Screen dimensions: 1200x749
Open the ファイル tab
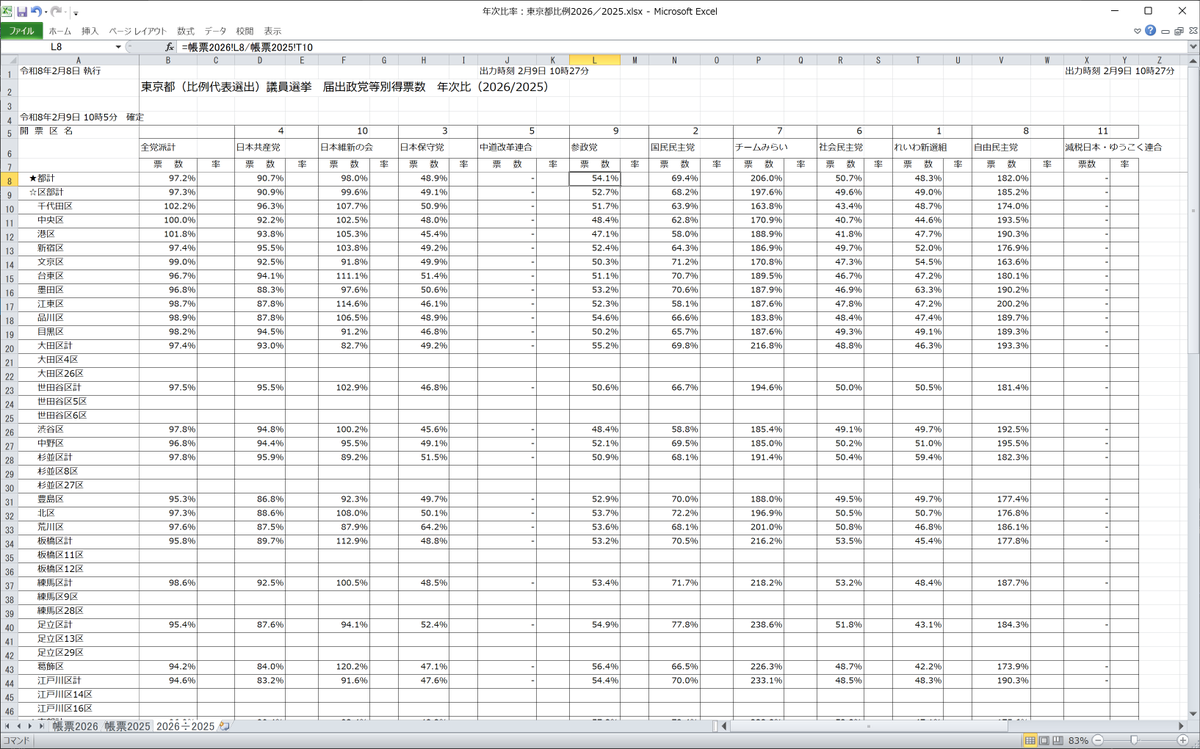[x=20, y=31]
